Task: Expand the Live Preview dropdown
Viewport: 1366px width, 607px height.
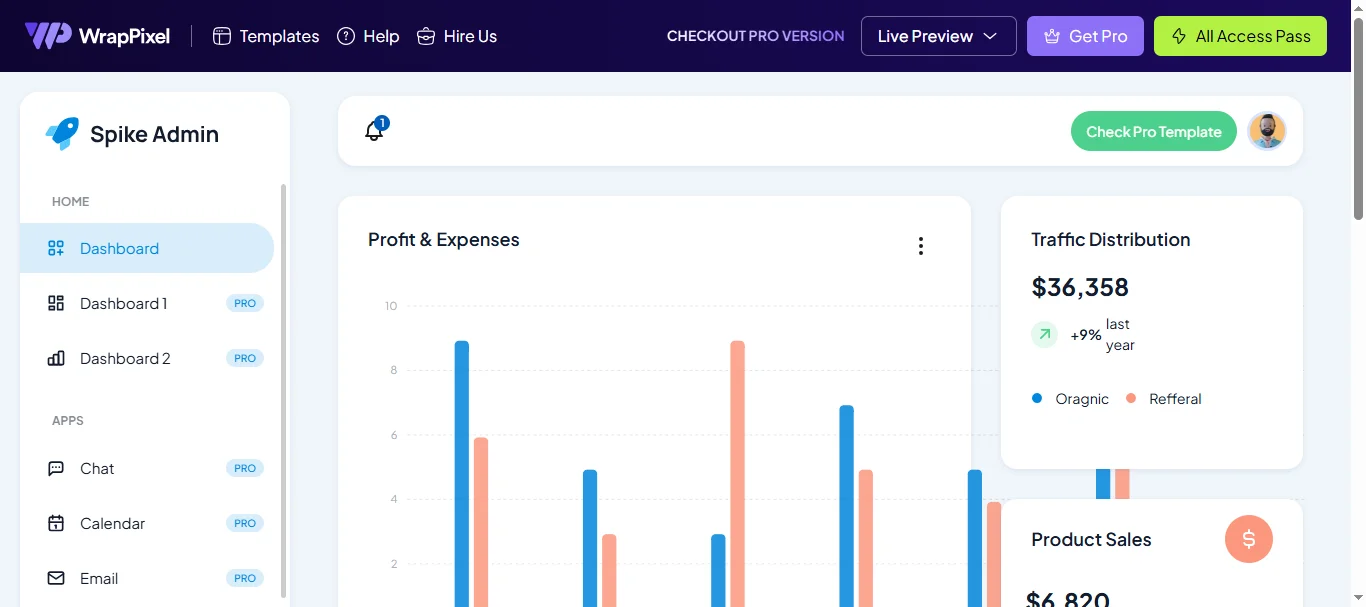Action: pyautogui.click(x=938, y=36)
